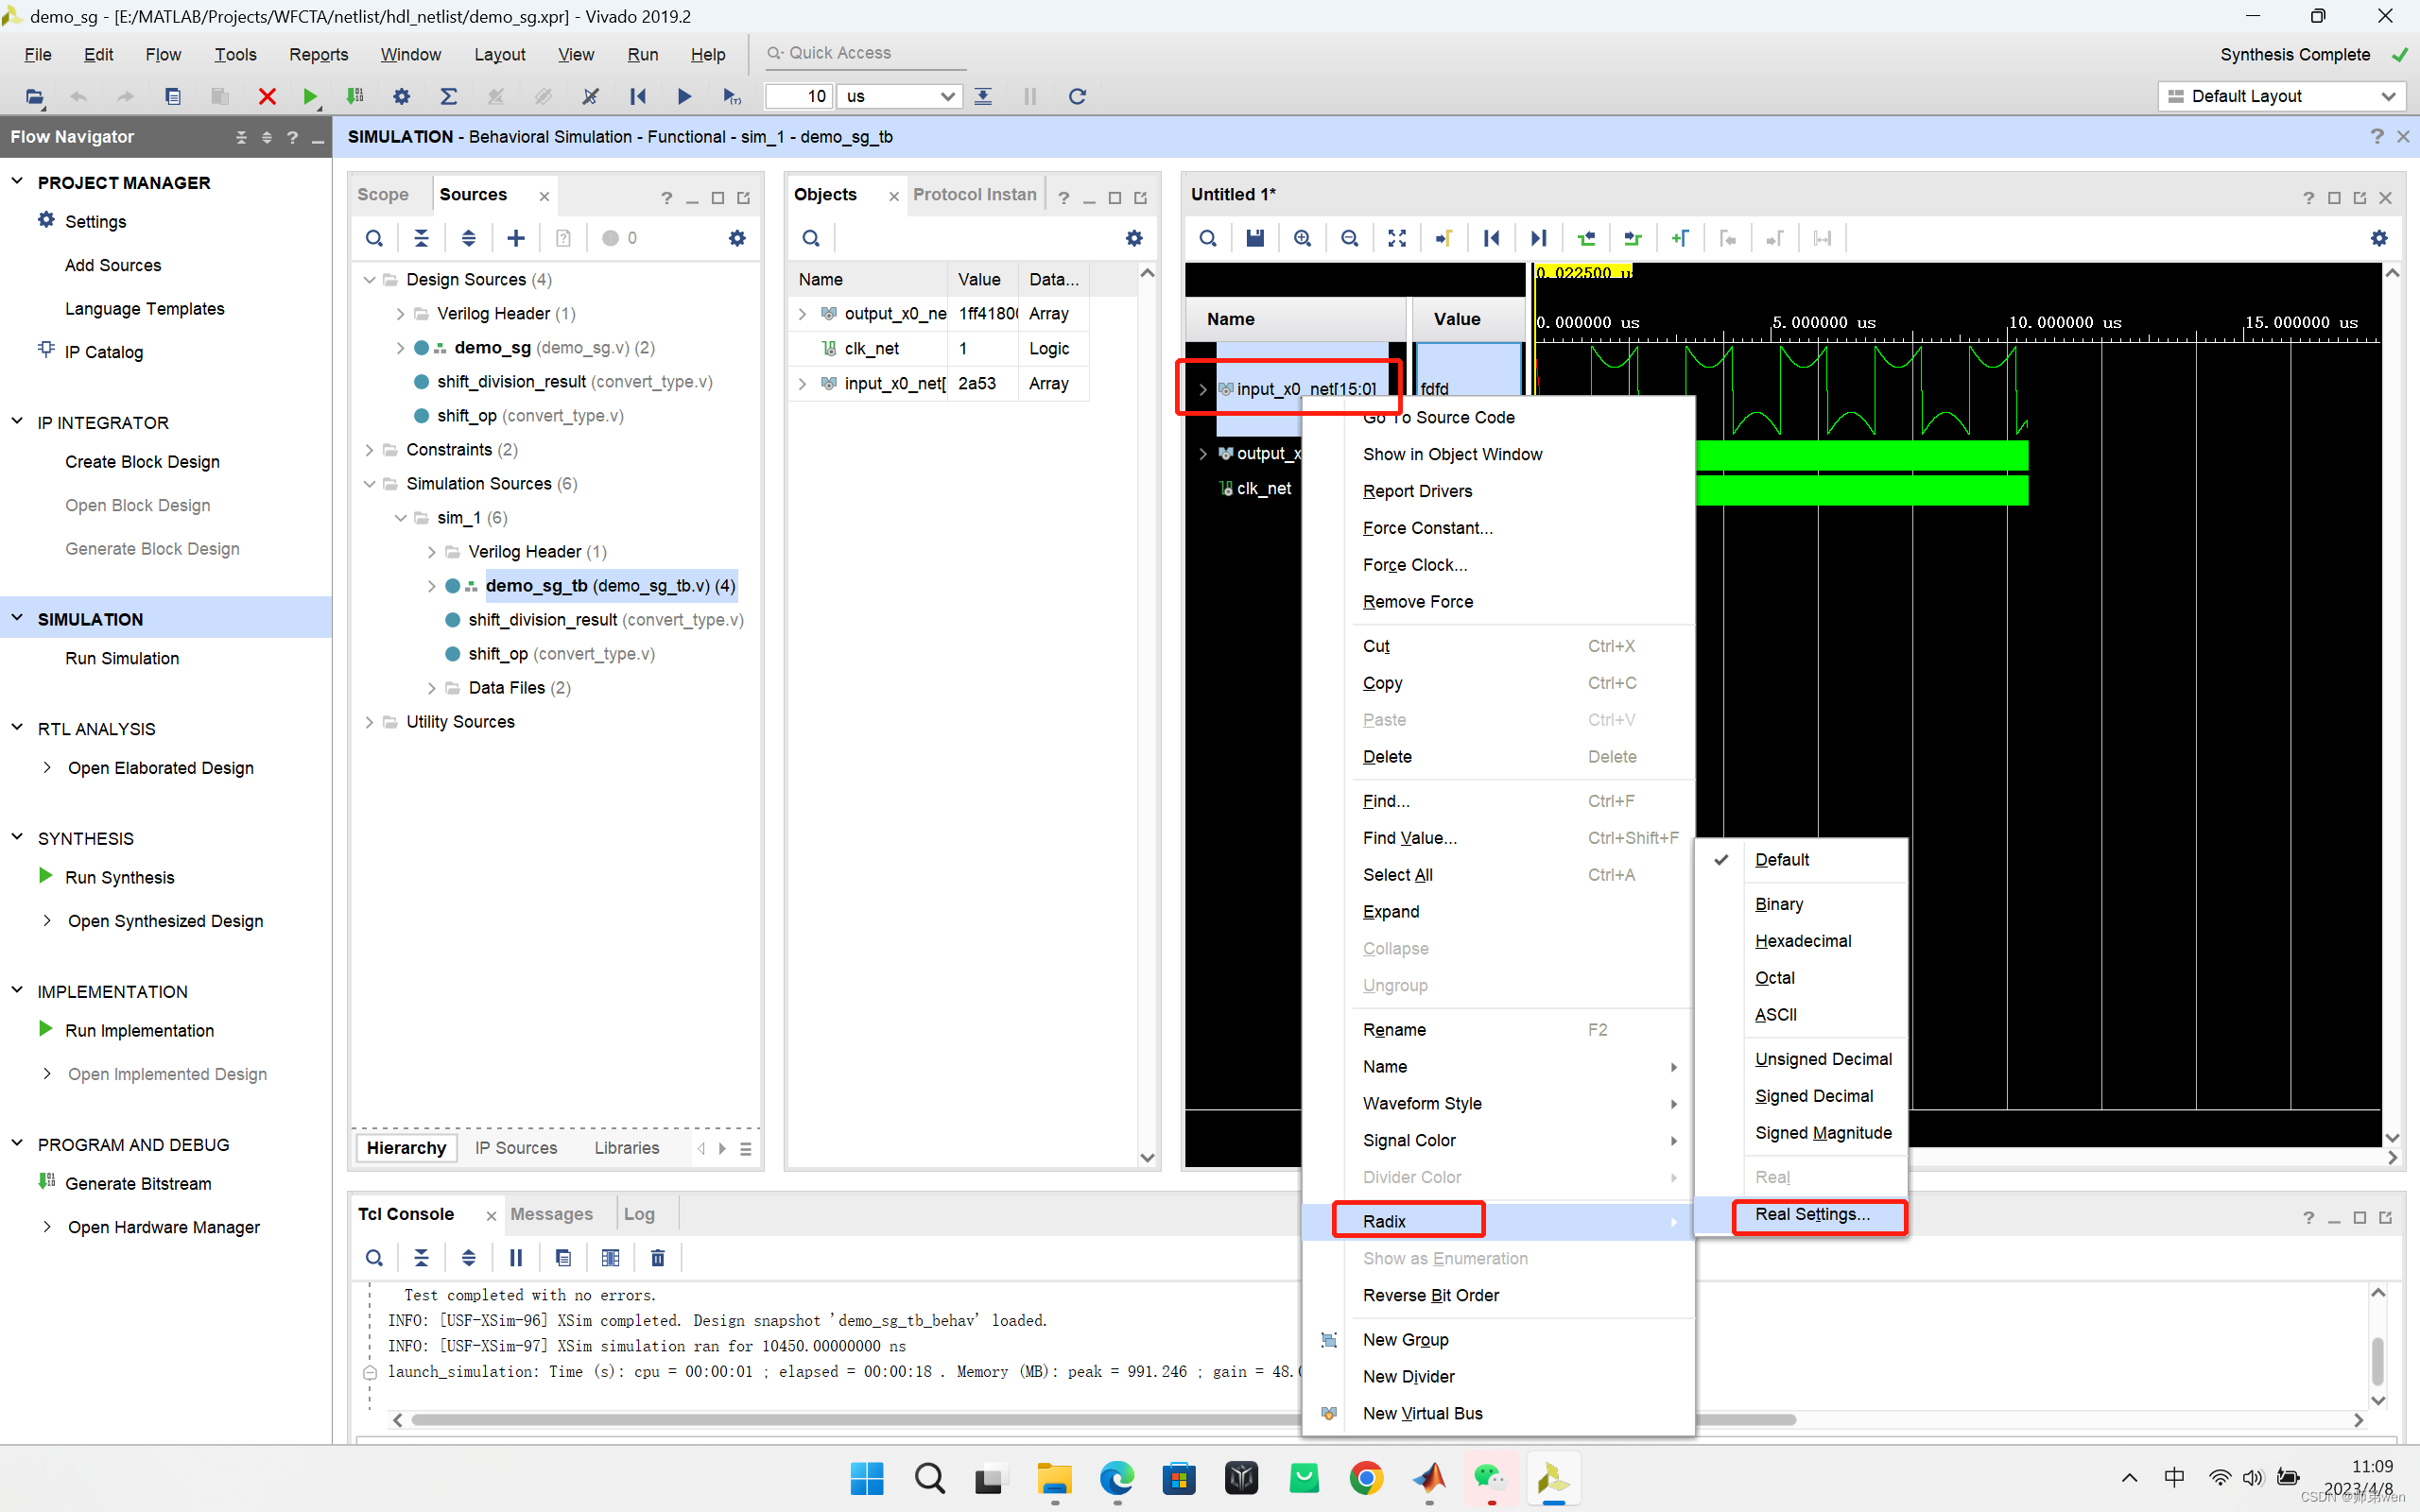Select Default radix option
This screenshot has width=2420, height=1512.
(1781, 860)
